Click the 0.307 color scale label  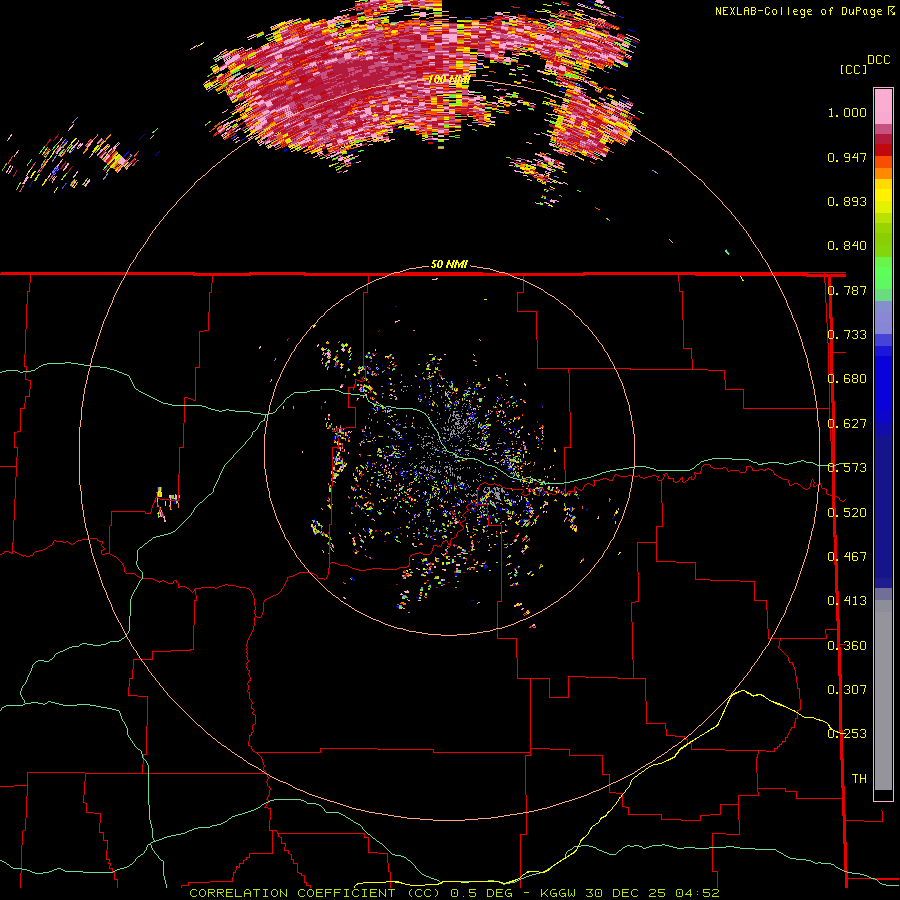[x=847, y=690]
